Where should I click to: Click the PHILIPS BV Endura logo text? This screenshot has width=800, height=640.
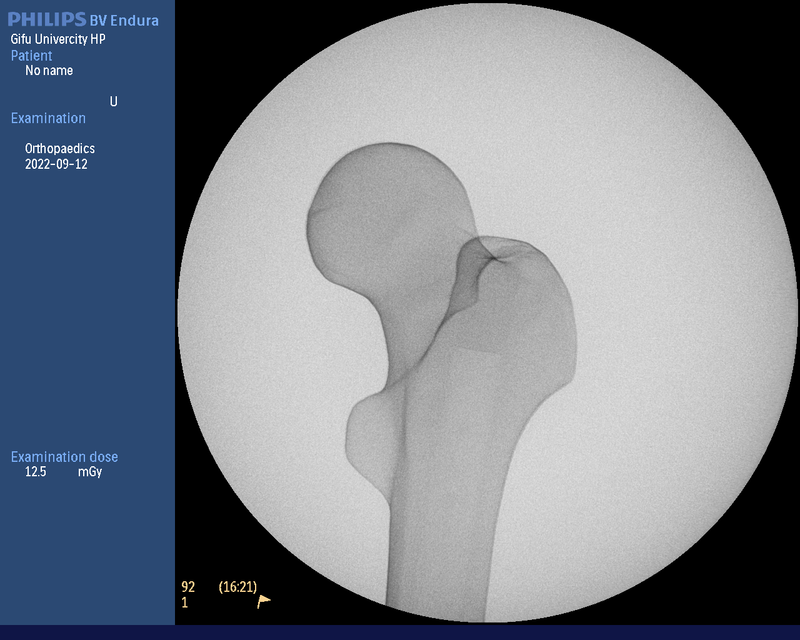coord(83,20)
